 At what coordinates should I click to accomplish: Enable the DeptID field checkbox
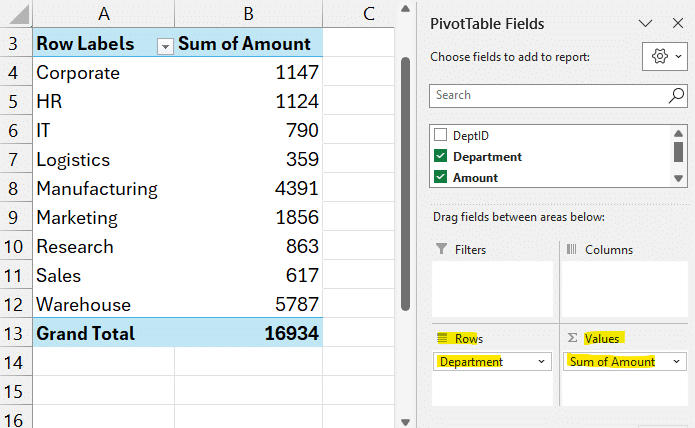pyautogui.click(x=441, y=135)
